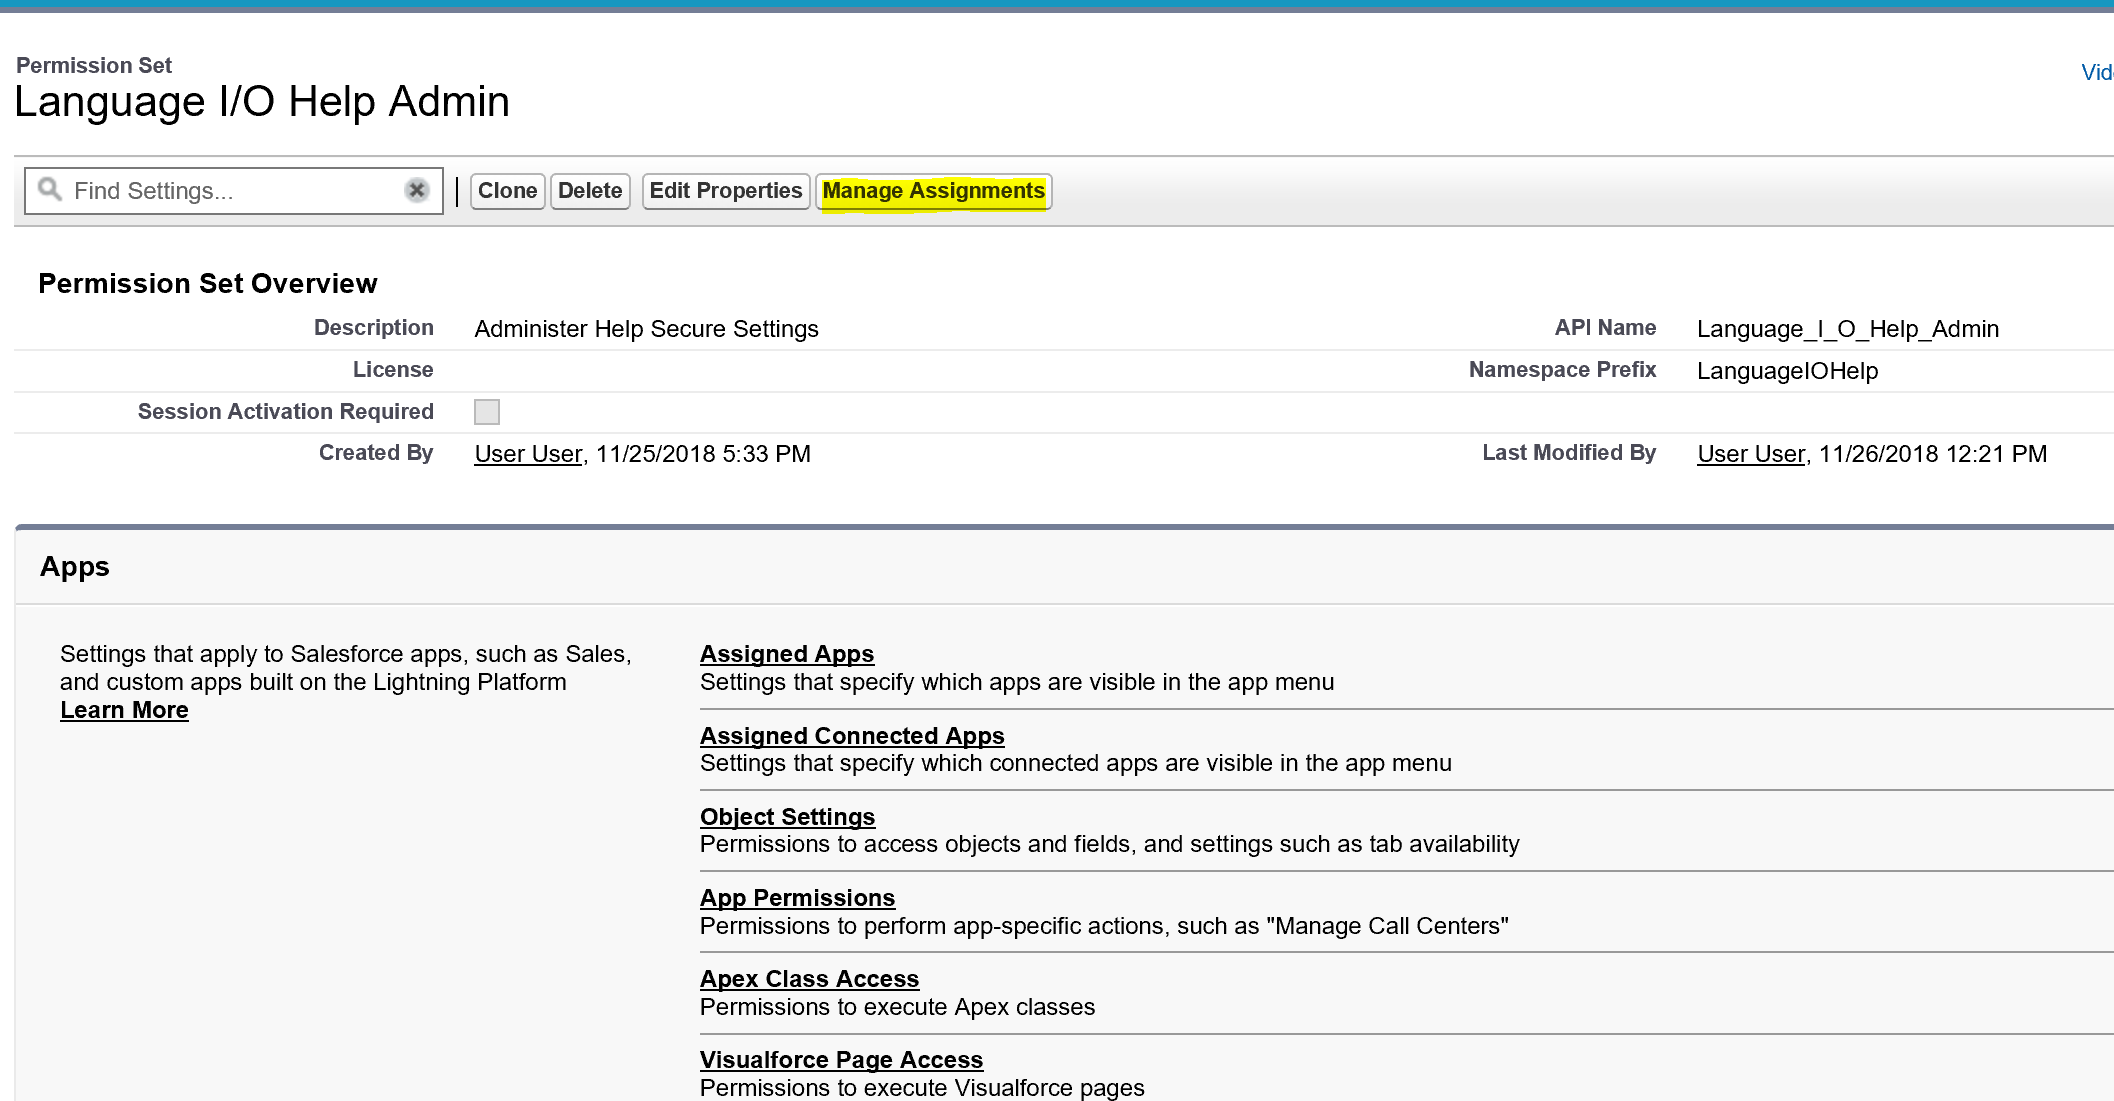The height and width of the screenshot is (1101, 2114).
Task: Go to Object Settings
Action: click(x=787, y=817)
